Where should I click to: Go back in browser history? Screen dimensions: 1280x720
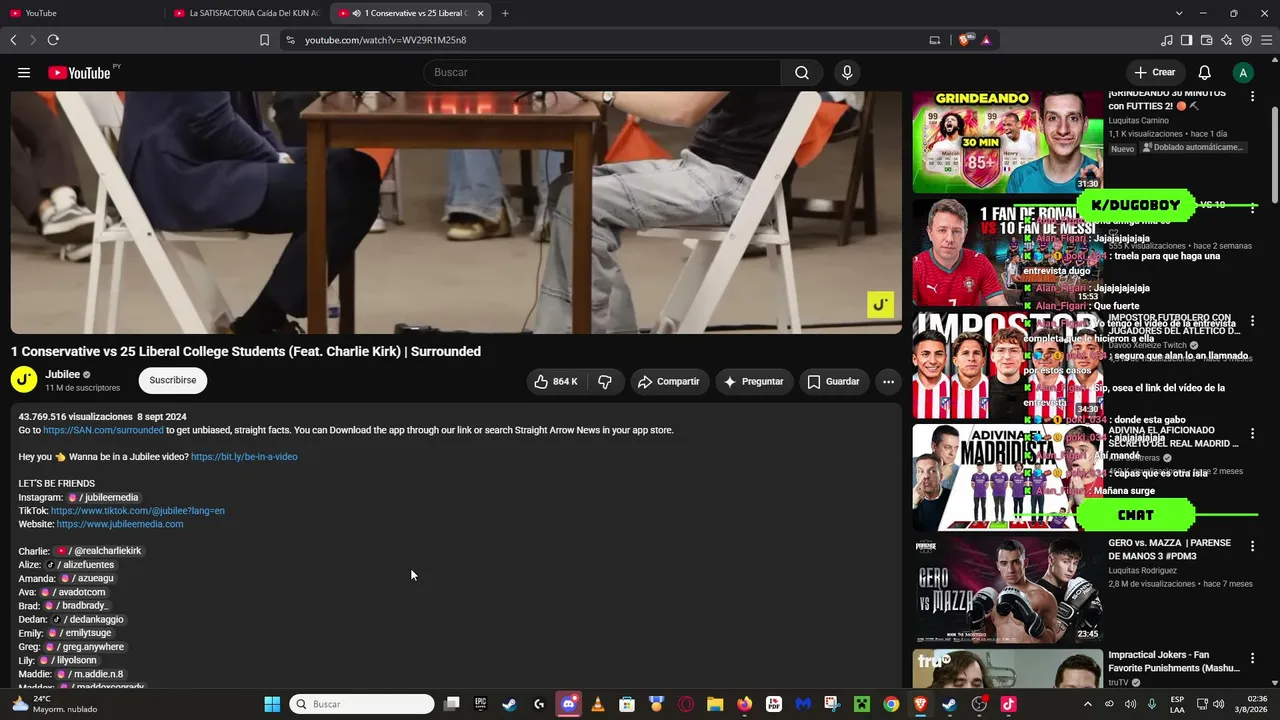coord(13,40)
